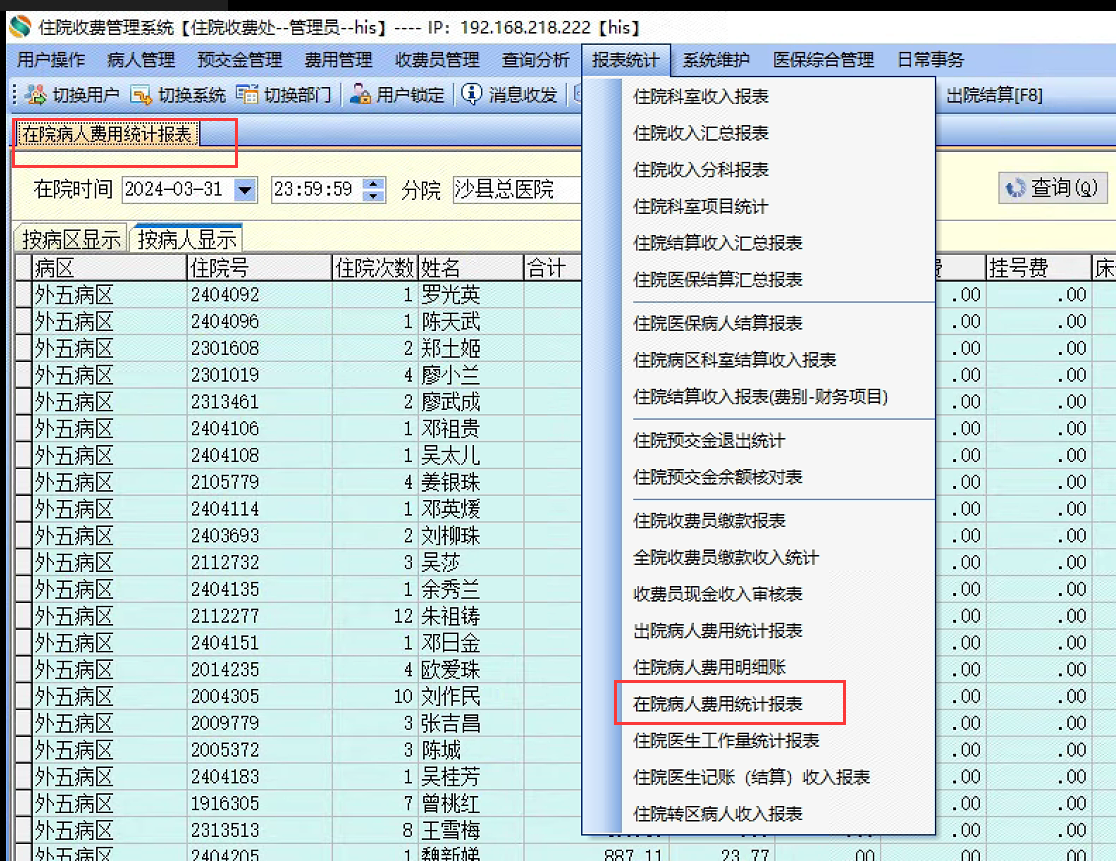Select 住院转区病人收入报表 menu entry

click(x=718, y=814)
